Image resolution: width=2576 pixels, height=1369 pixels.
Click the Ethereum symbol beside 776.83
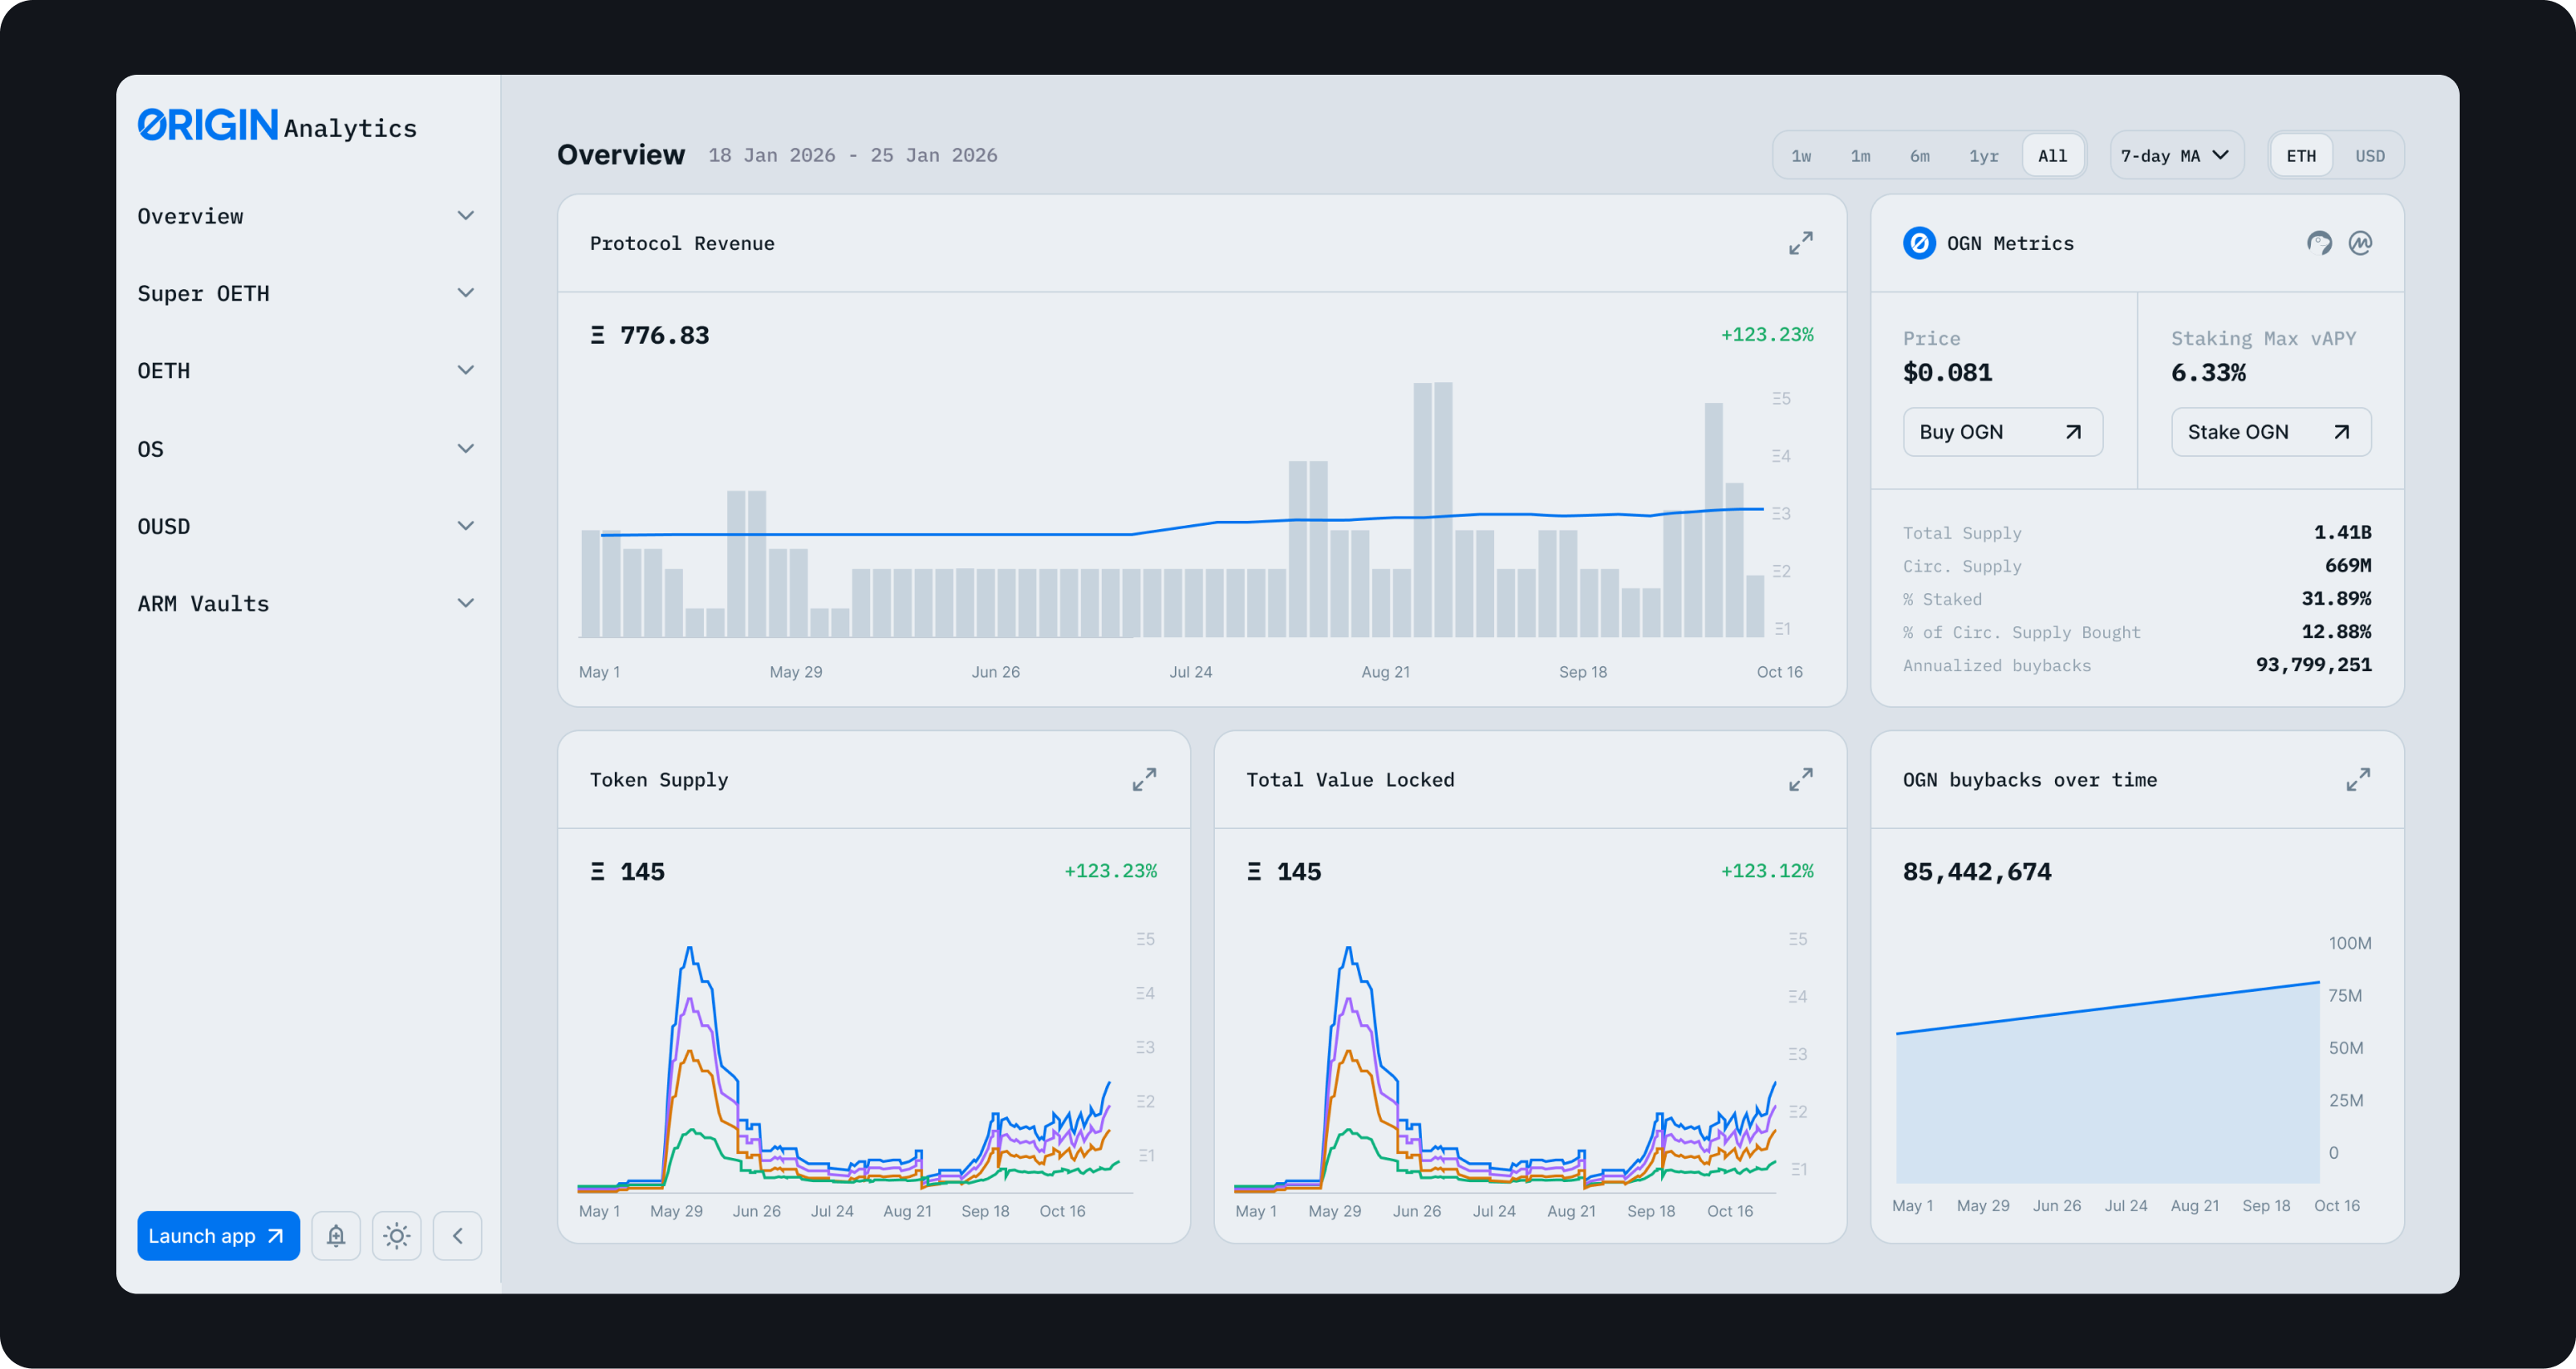click(597, 335)
